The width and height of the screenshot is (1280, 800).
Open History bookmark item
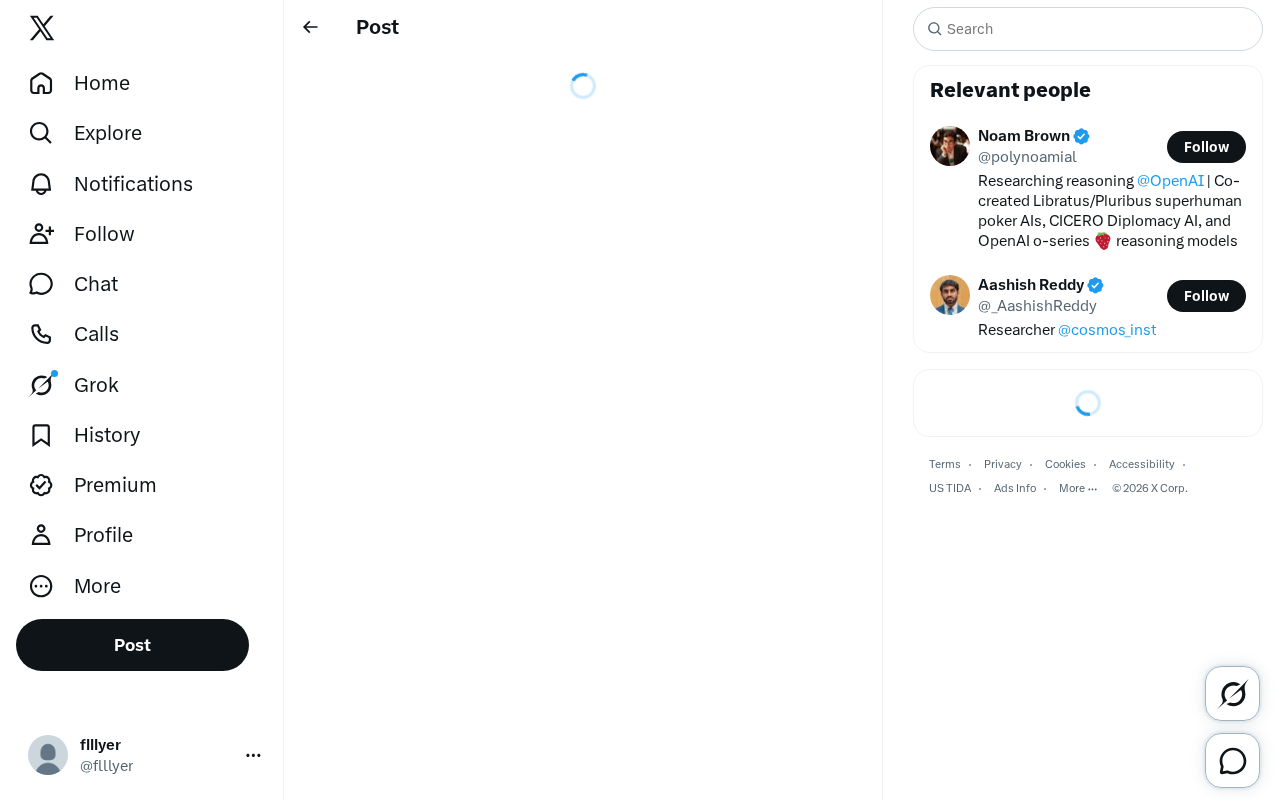[84, 435]
